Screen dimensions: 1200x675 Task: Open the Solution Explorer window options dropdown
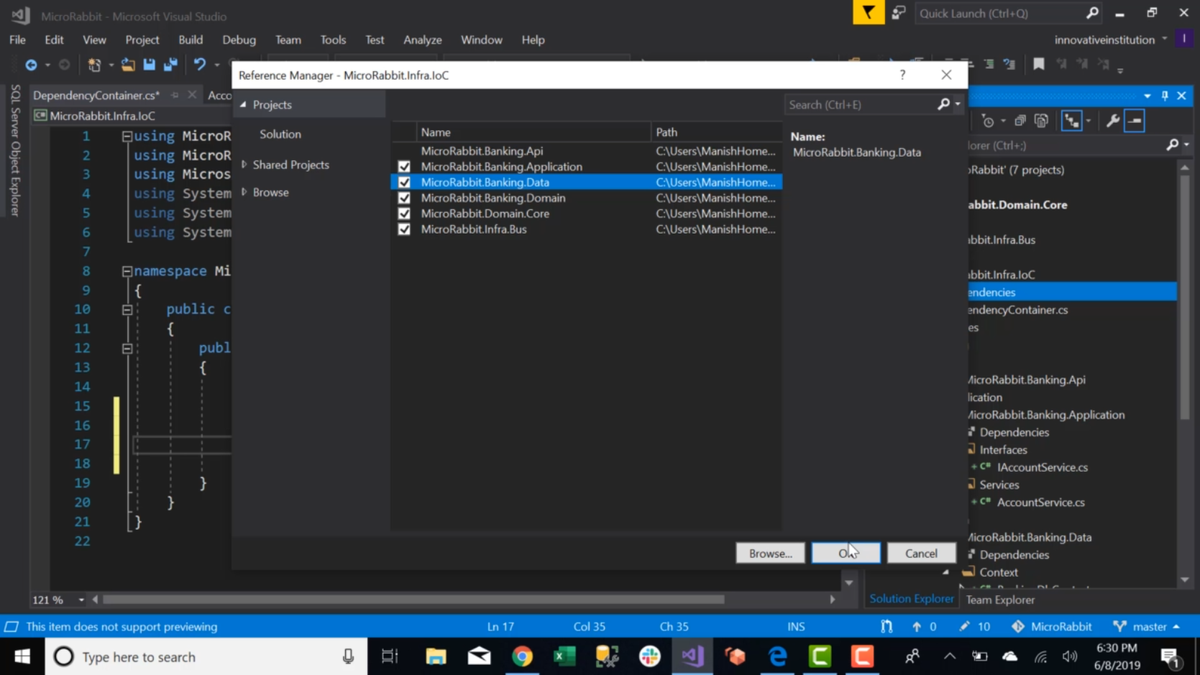[x=1147, y=96]
